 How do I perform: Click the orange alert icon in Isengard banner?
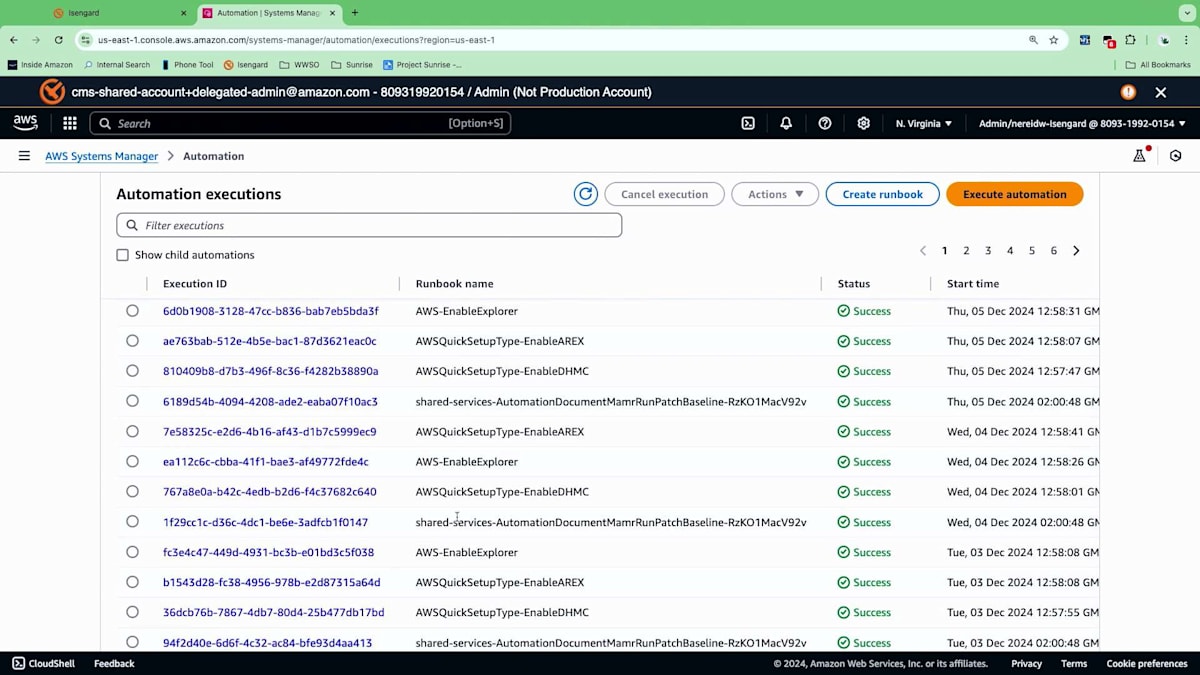[1128, 92]
